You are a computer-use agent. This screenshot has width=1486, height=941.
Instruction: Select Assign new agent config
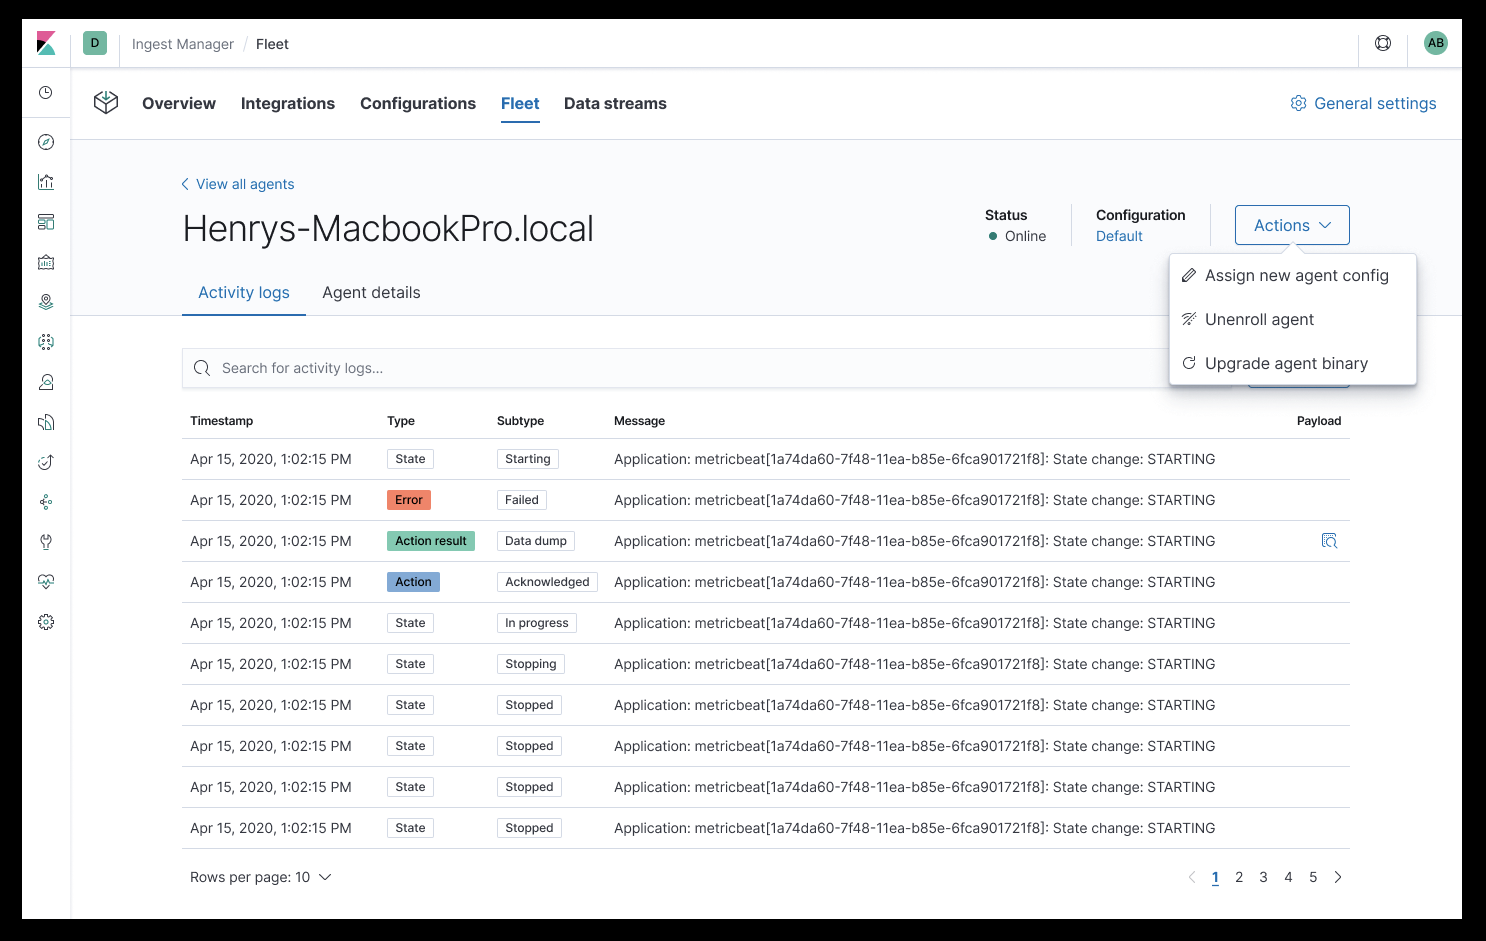tap(1293, 275)
